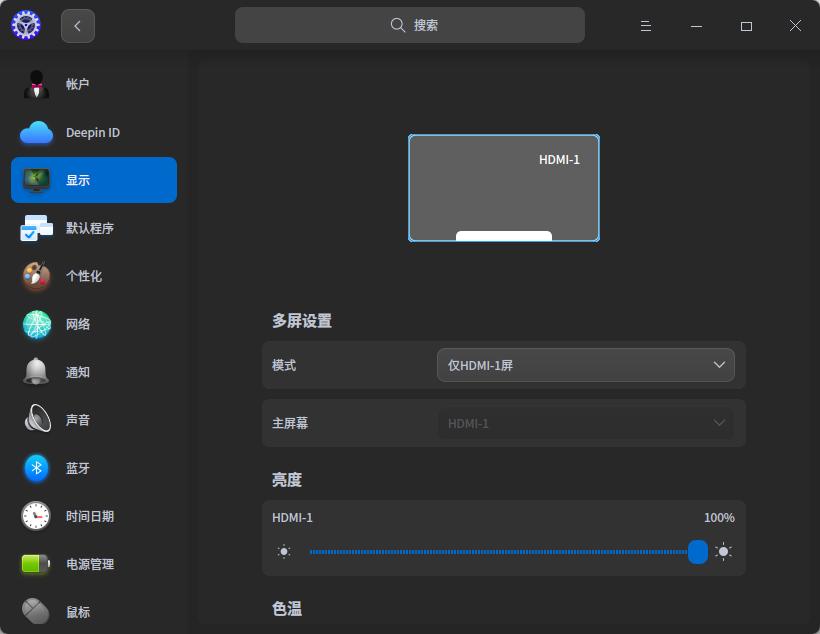Open the 通知 notification bell icon
The height and width of the screenshot is (634, 820).
tap(36, 372)
